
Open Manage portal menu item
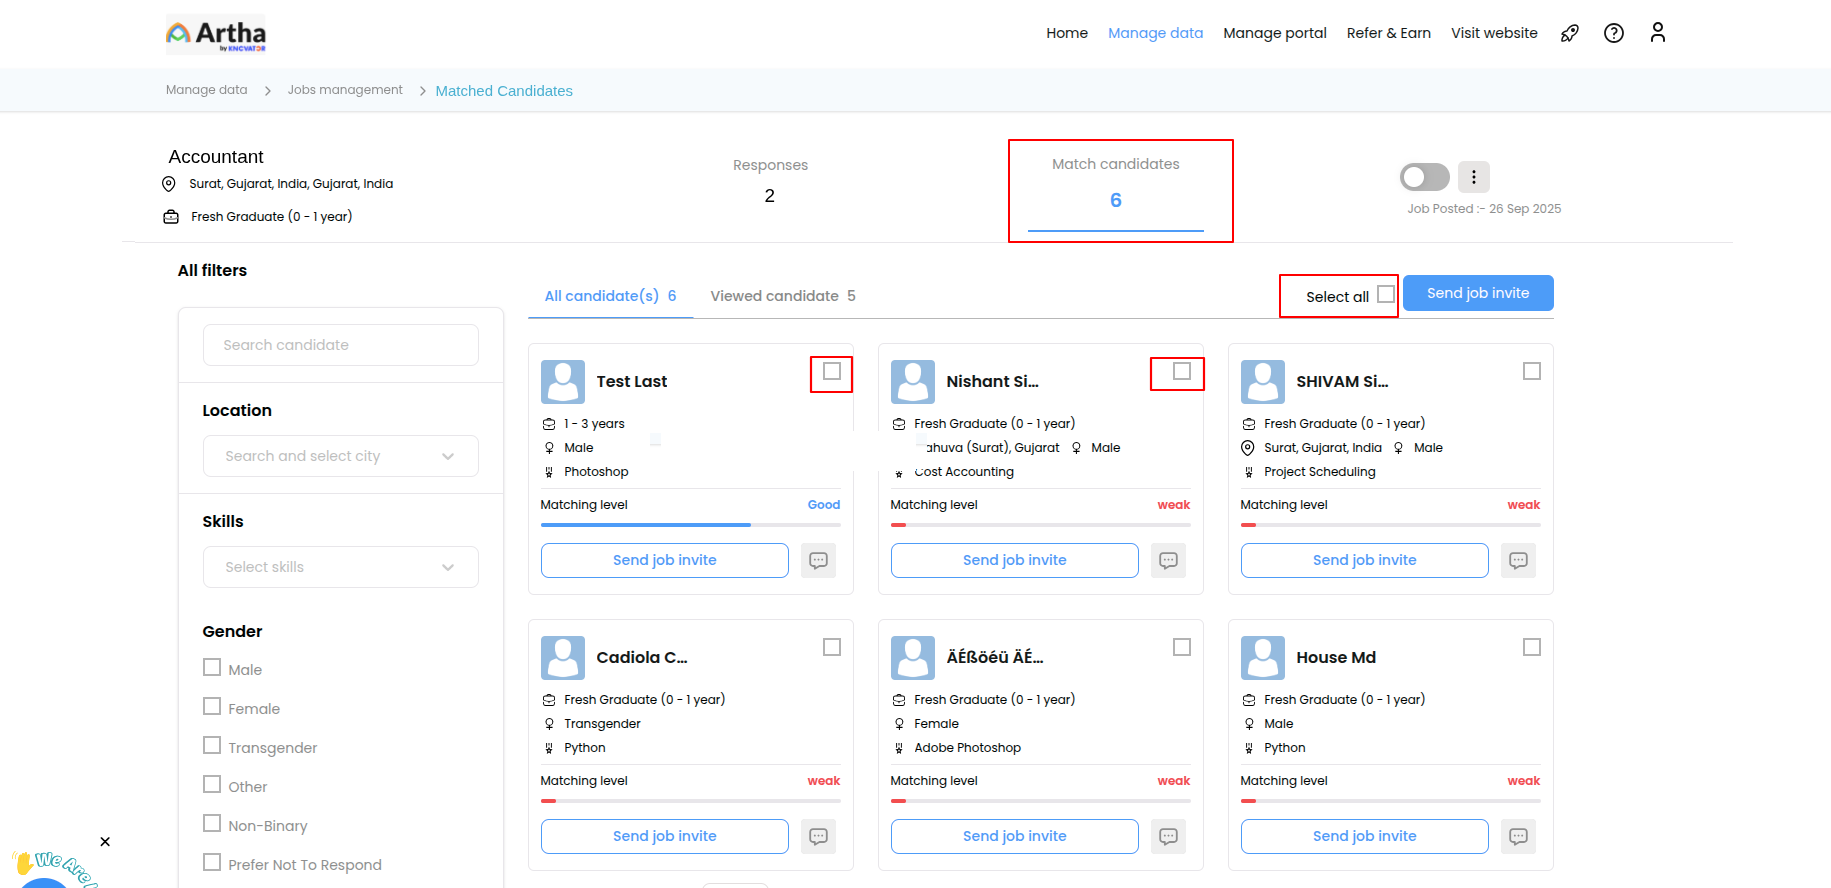point(1274,33)
